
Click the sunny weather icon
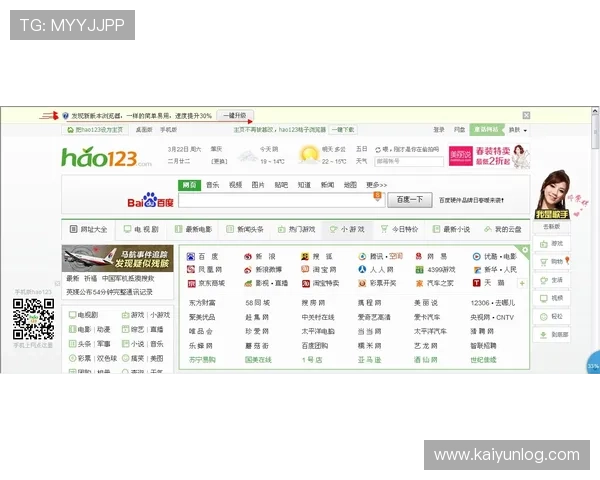(x=309, y=155)
